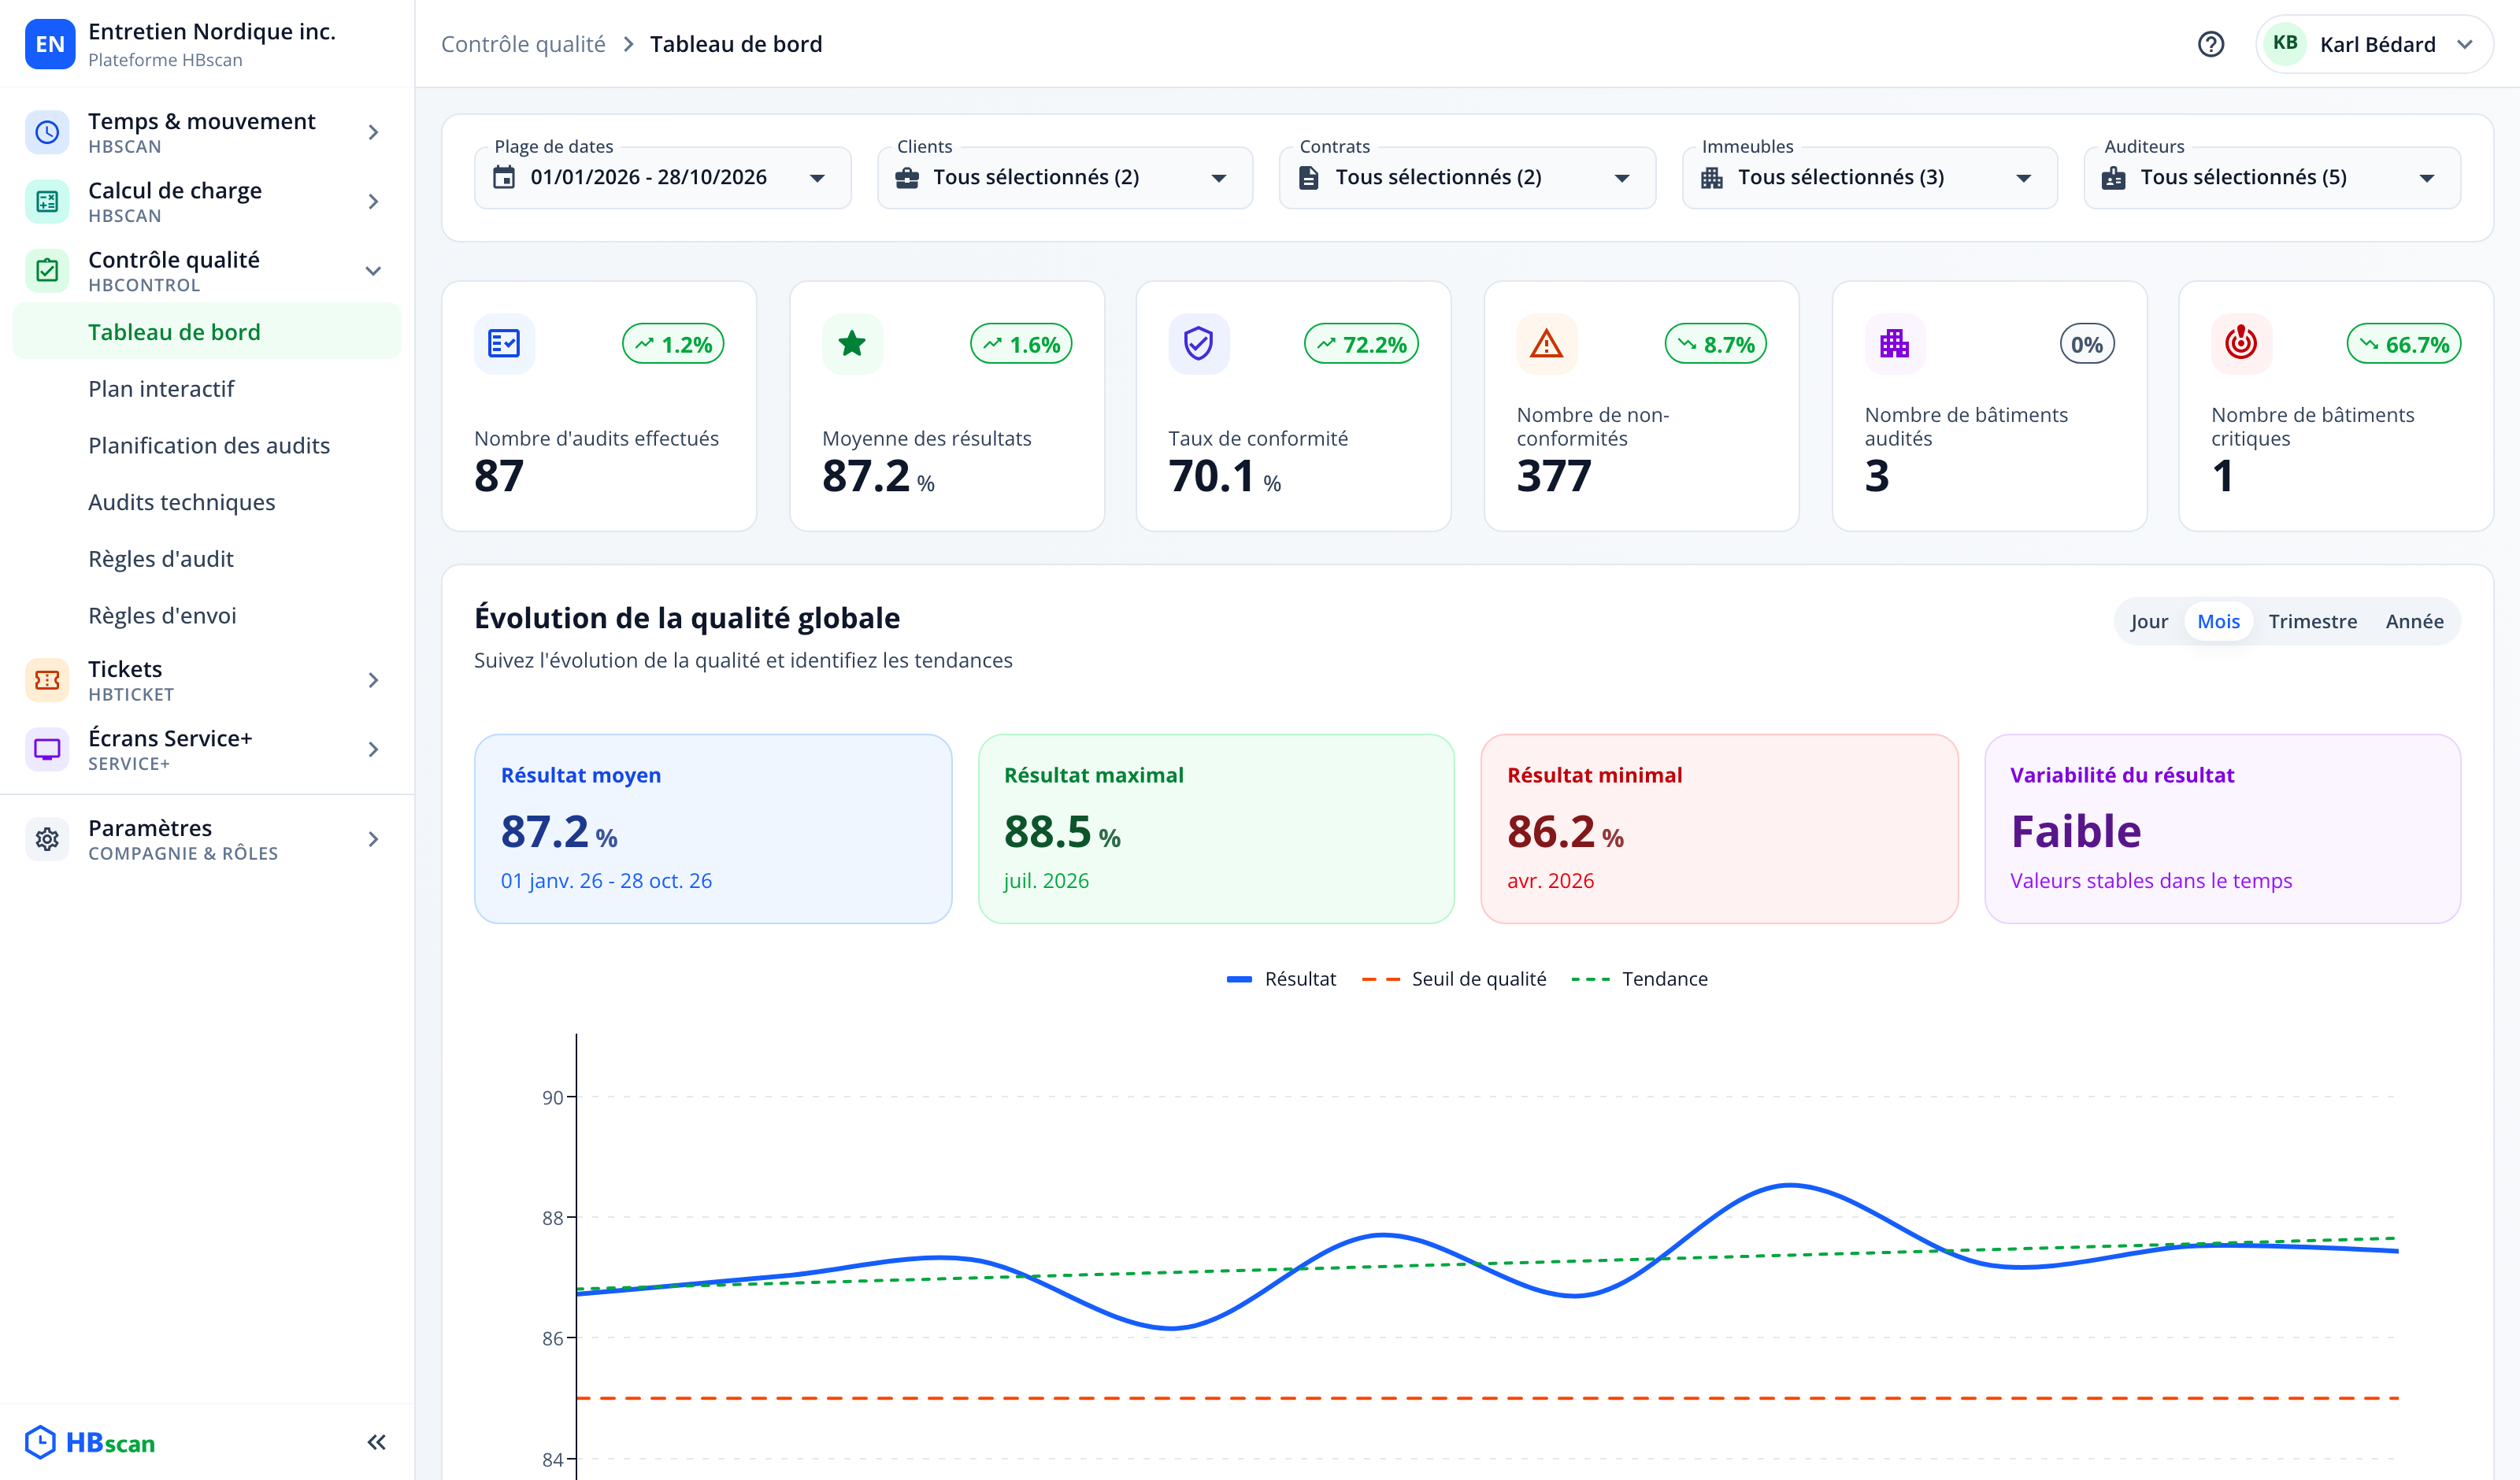Click the audits effectués checklist icon
This screenshot has width=2520, height=1480.
pos(504,344)
